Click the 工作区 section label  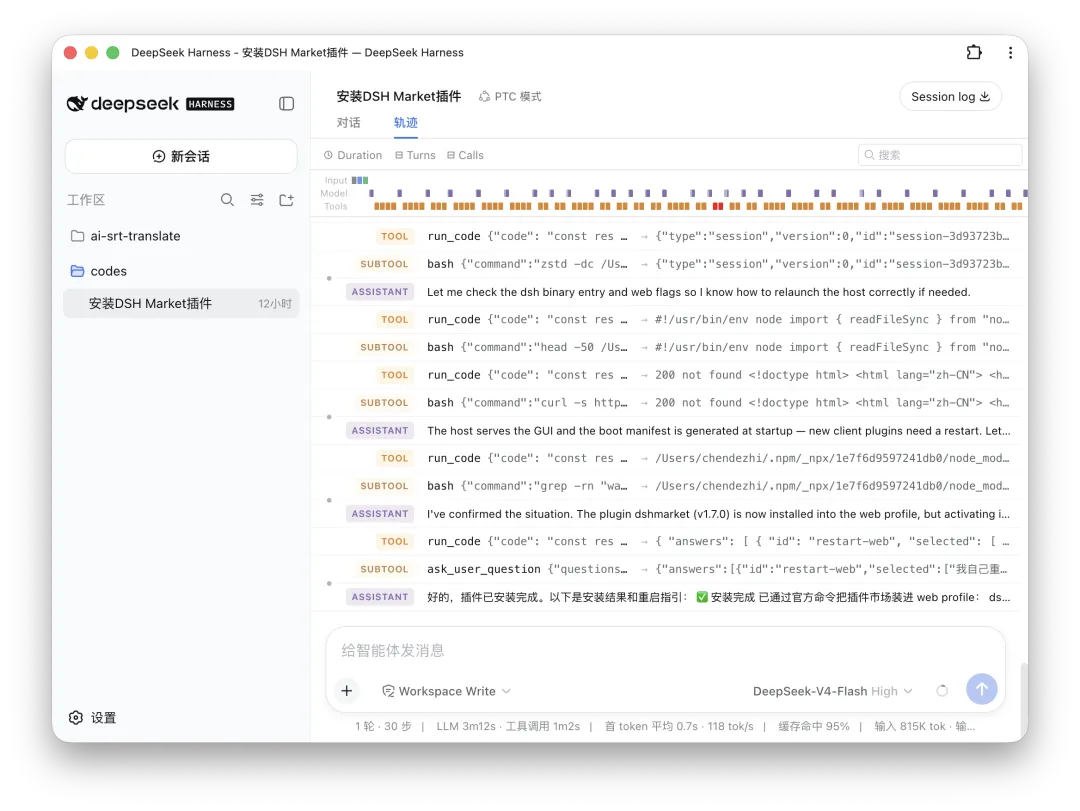(x=85, y=200)
